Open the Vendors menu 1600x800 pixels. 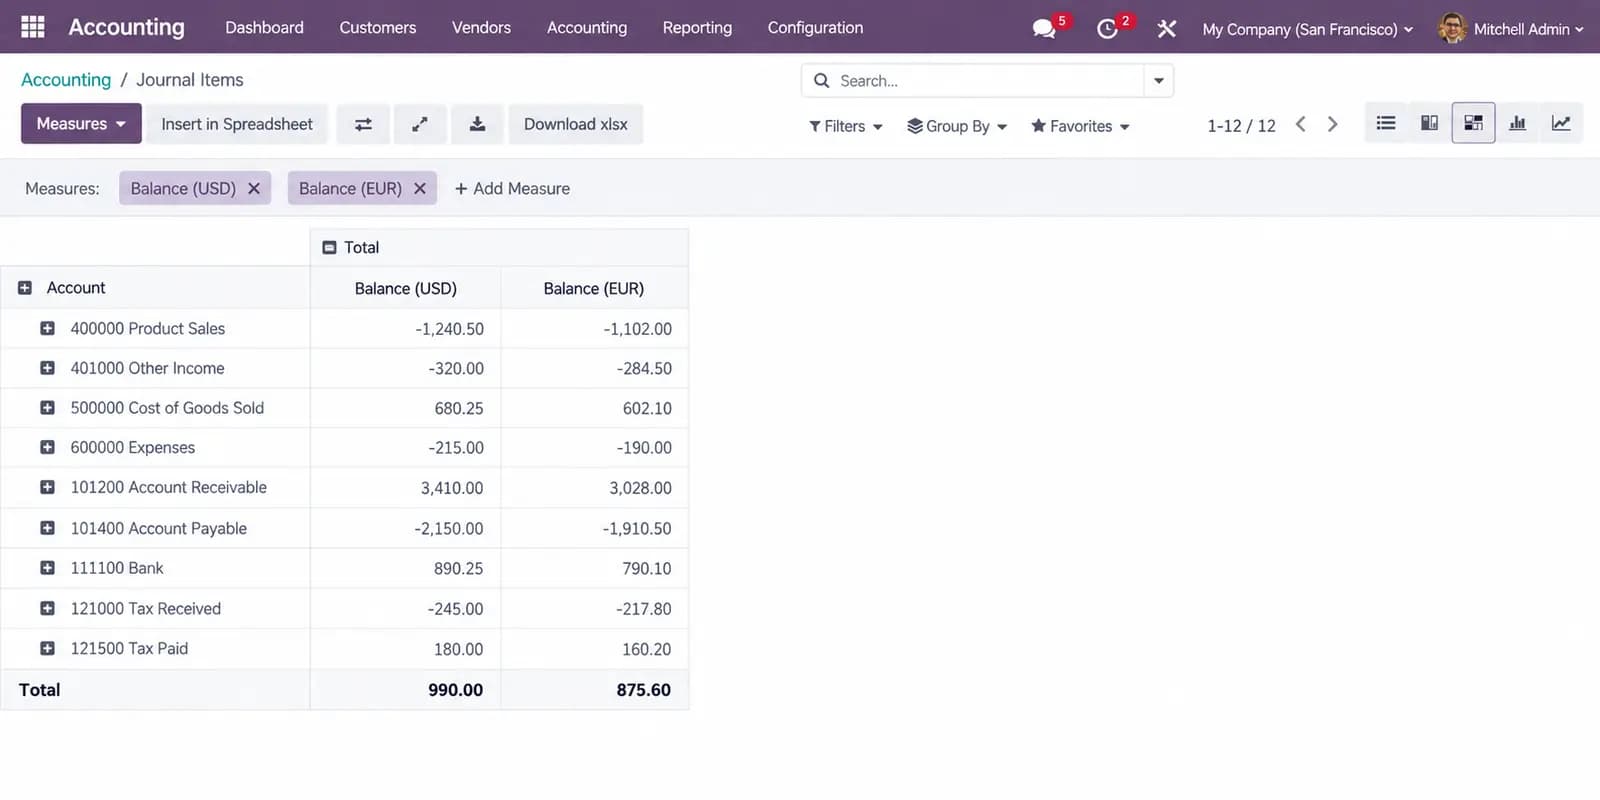point(481,27)
